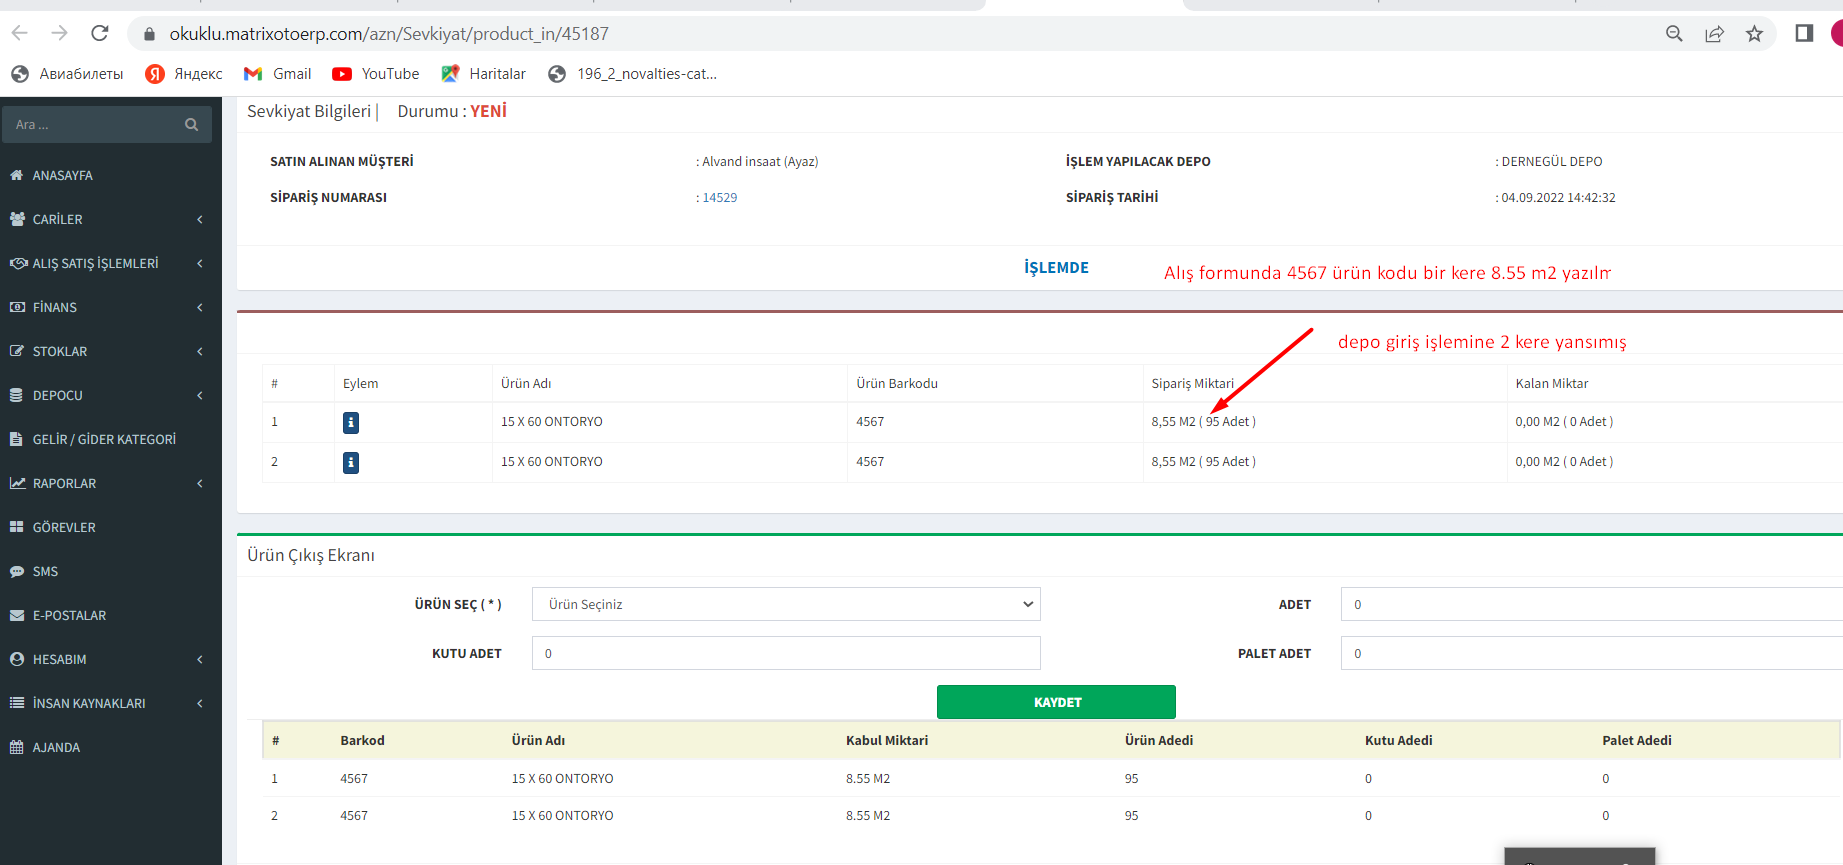The image size is (1843, 865).
Task: Click the info icon in row 2
Action: pyautogui.click(x=351, y=463)
